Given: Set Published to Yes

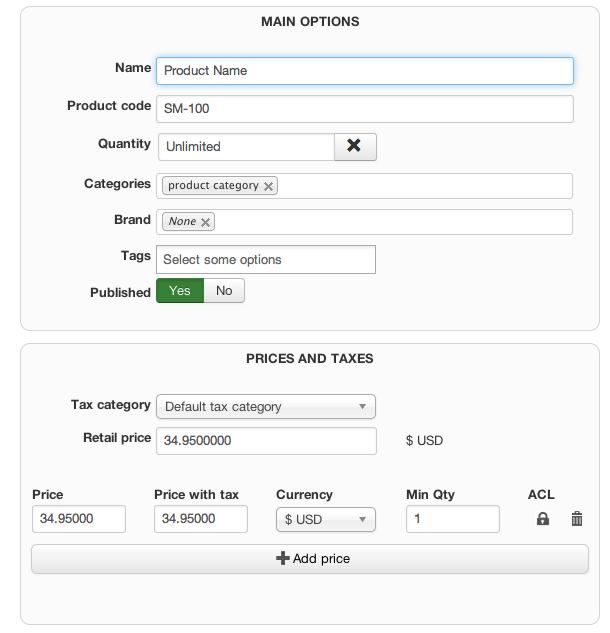Looking at the screenshot, I should pyautogui.click(x=180, y=291).
